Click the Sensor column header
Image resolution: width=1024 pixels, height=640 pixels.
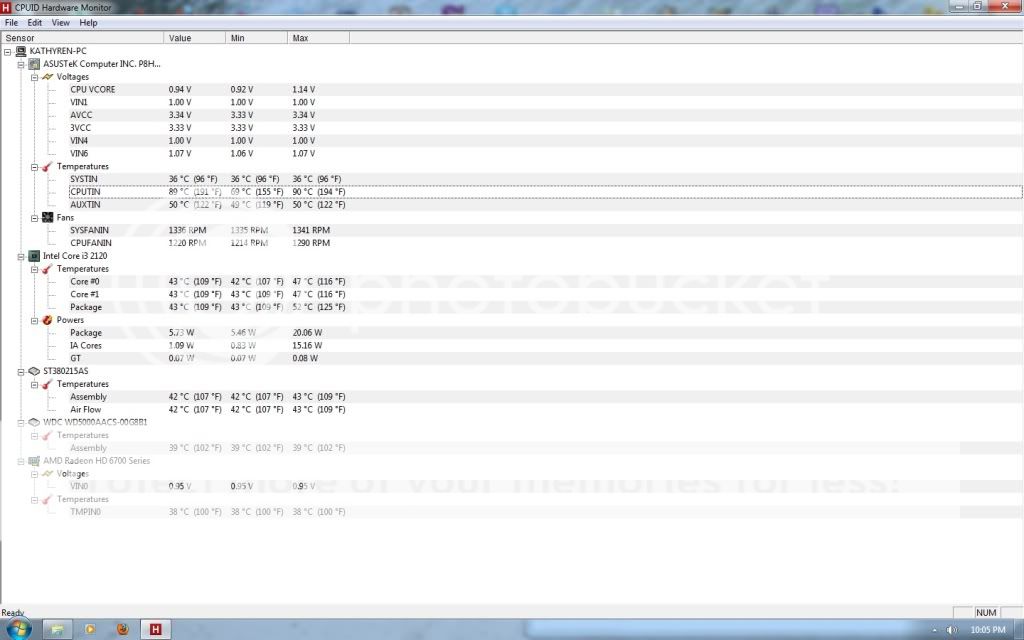click(x=82, y=38)
